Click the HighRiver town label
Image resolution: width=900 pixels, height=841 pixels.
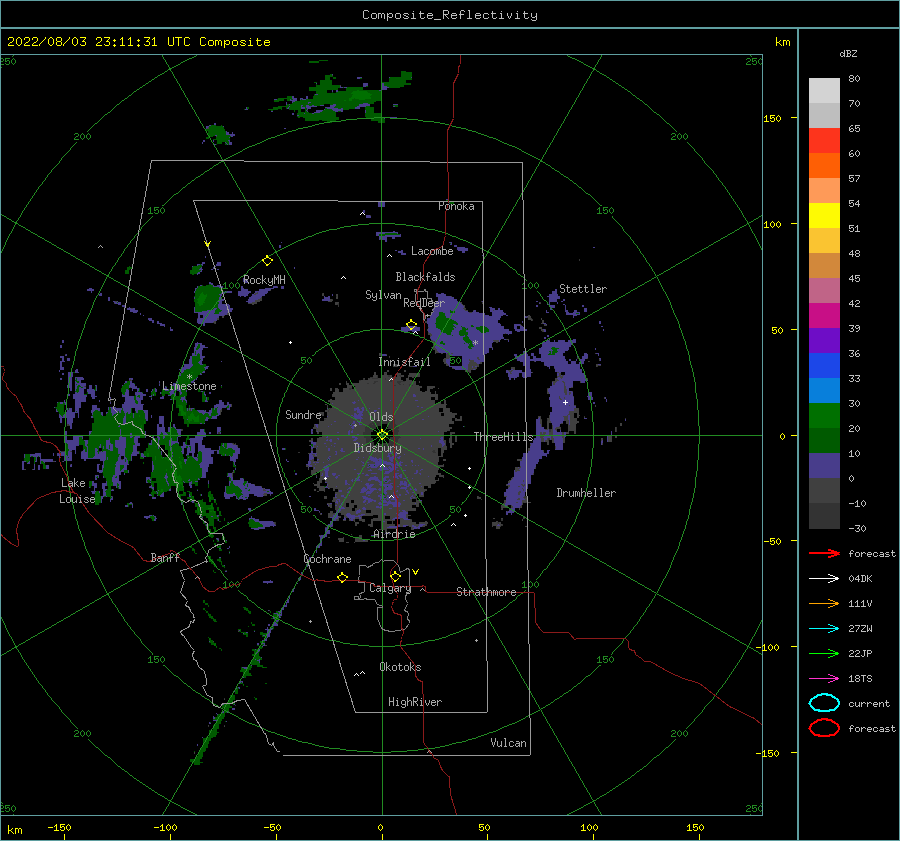click(415, 702)
